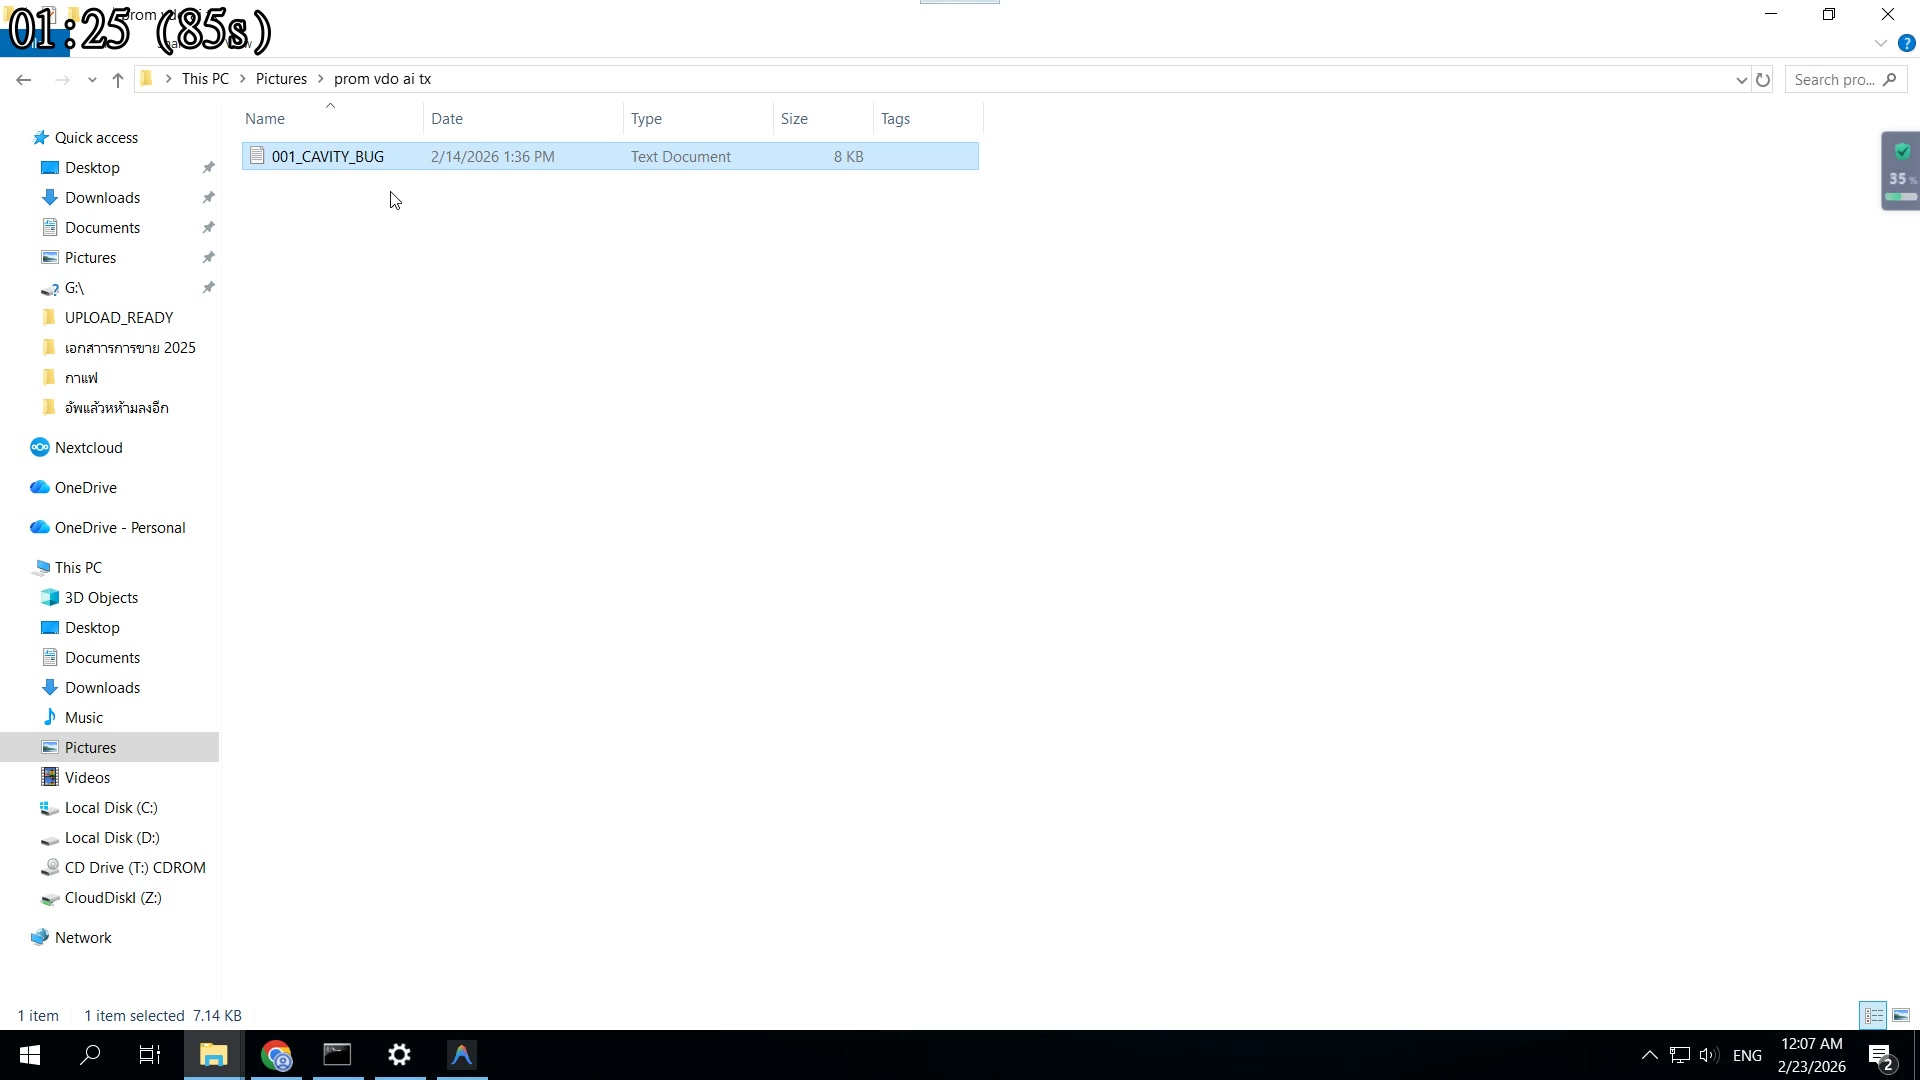The width and height of the screenshot is (1920, 1080).
Task: Select the 001_CAVITY_BUG text file
Action: point(327,156)
